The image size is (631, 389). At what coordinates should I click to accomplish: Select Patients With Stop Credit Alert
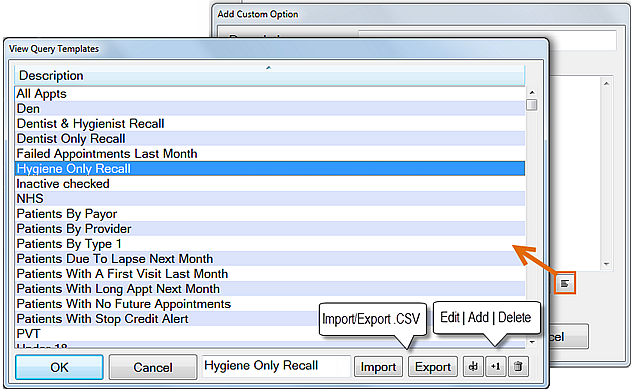click(270, 319)
